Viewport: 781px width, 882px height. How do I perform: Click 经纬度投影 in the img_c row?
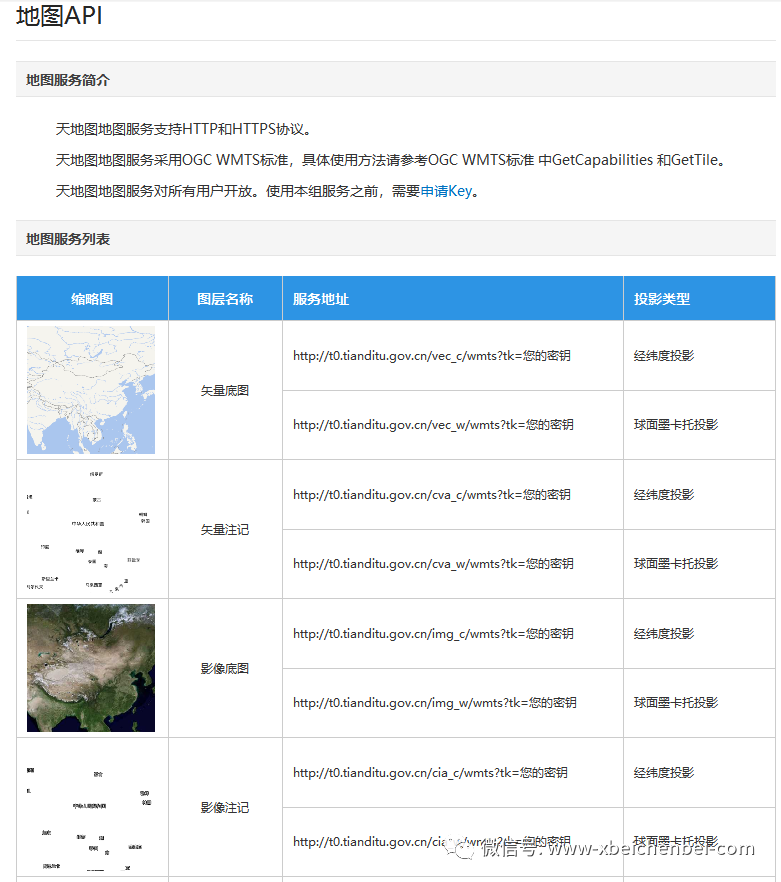click(x=664, y=633)
